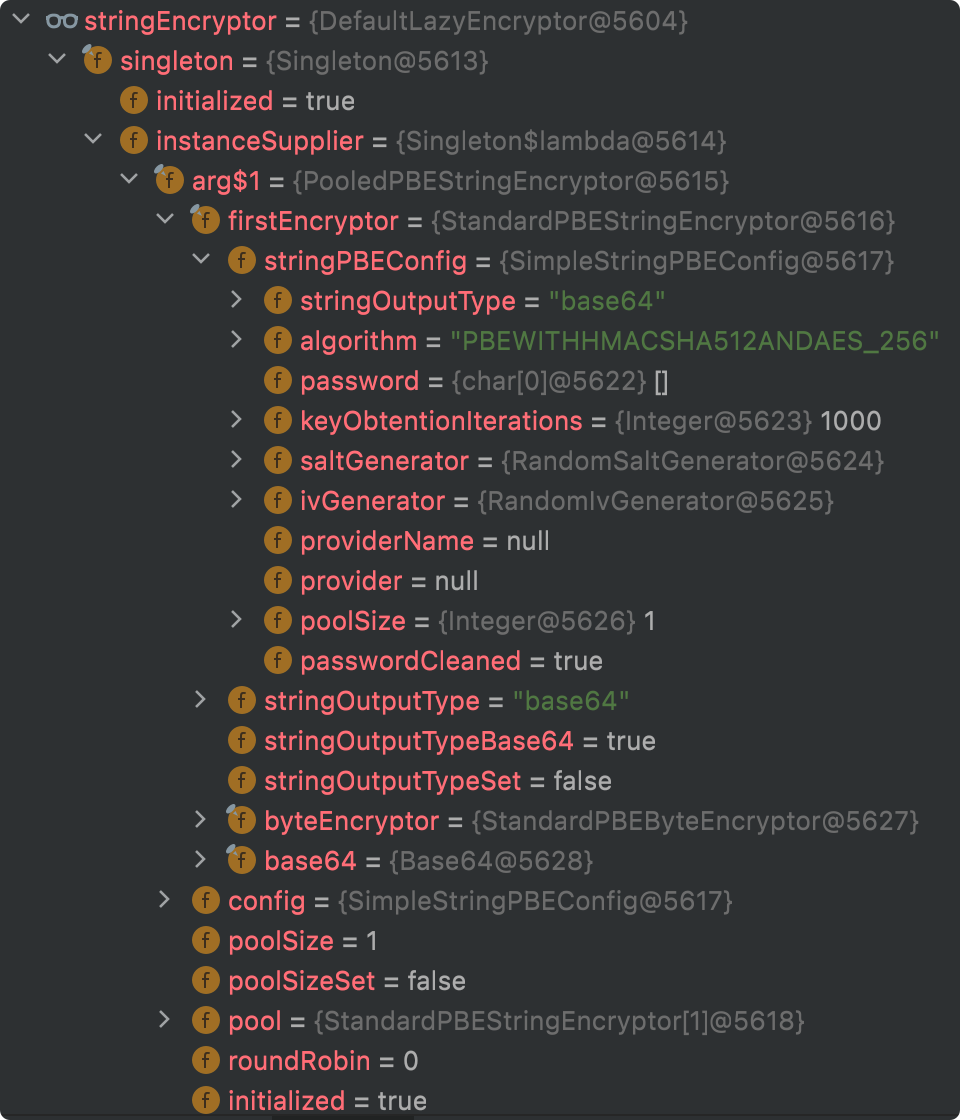Click the field icon next to config

(x=205, y=900)
